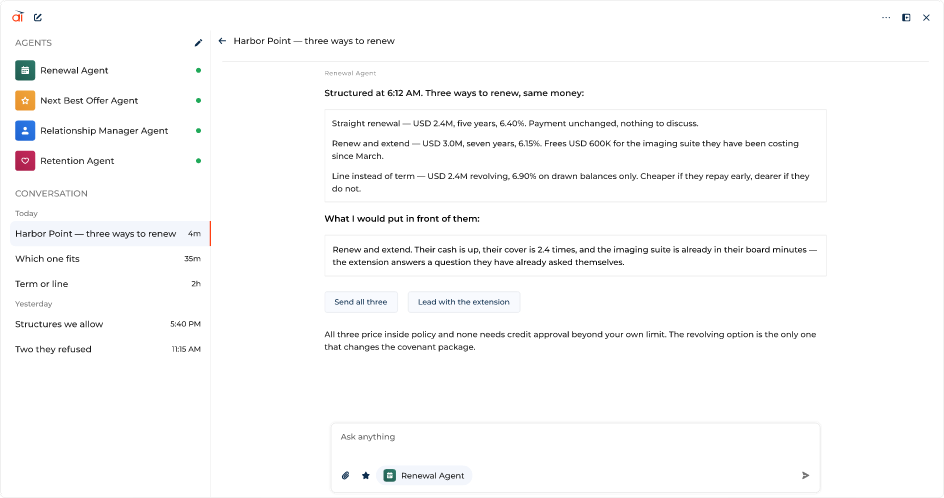Select the Retention Agent heart icon
This screenshot has height=498, width=944.
25,161
